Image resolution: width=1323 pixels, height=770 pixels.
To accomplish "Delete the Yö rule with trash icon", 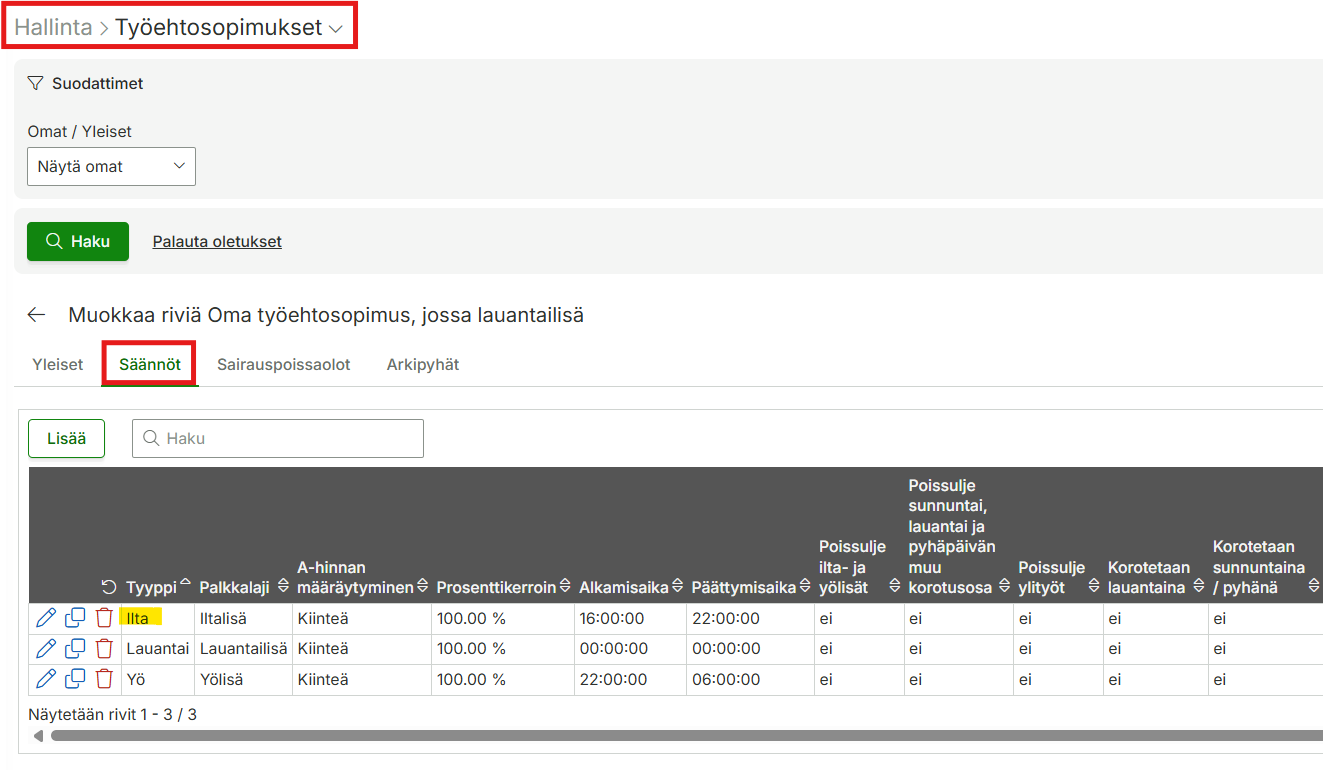I will (104, 679).
